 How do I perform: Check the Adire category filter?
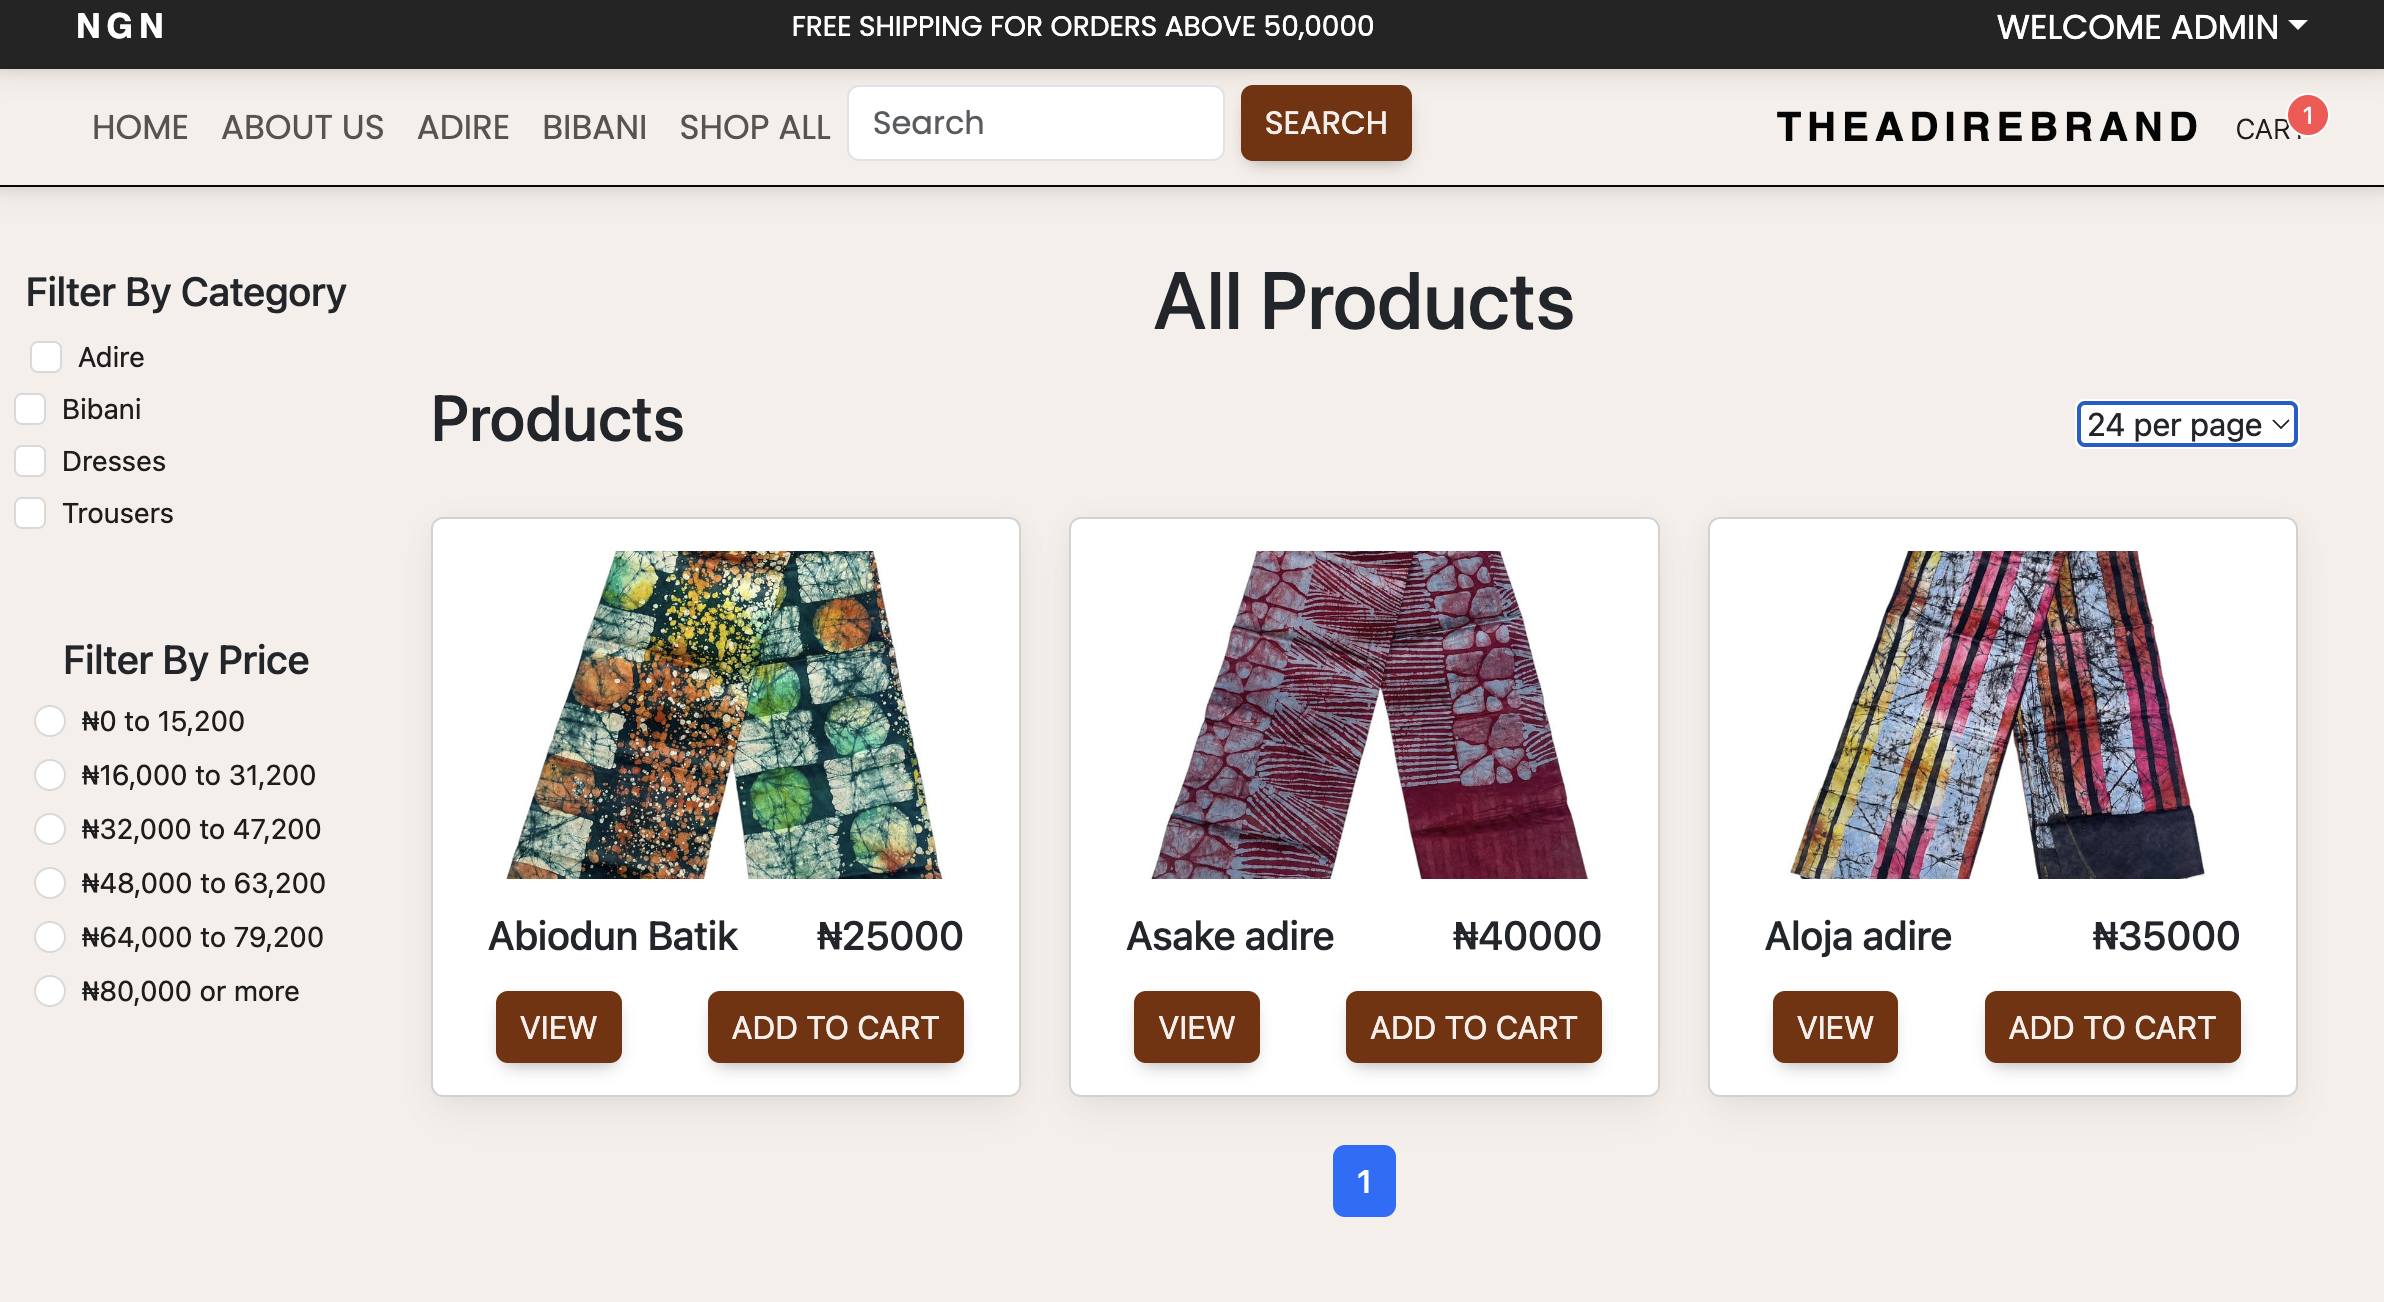(46, 357)
